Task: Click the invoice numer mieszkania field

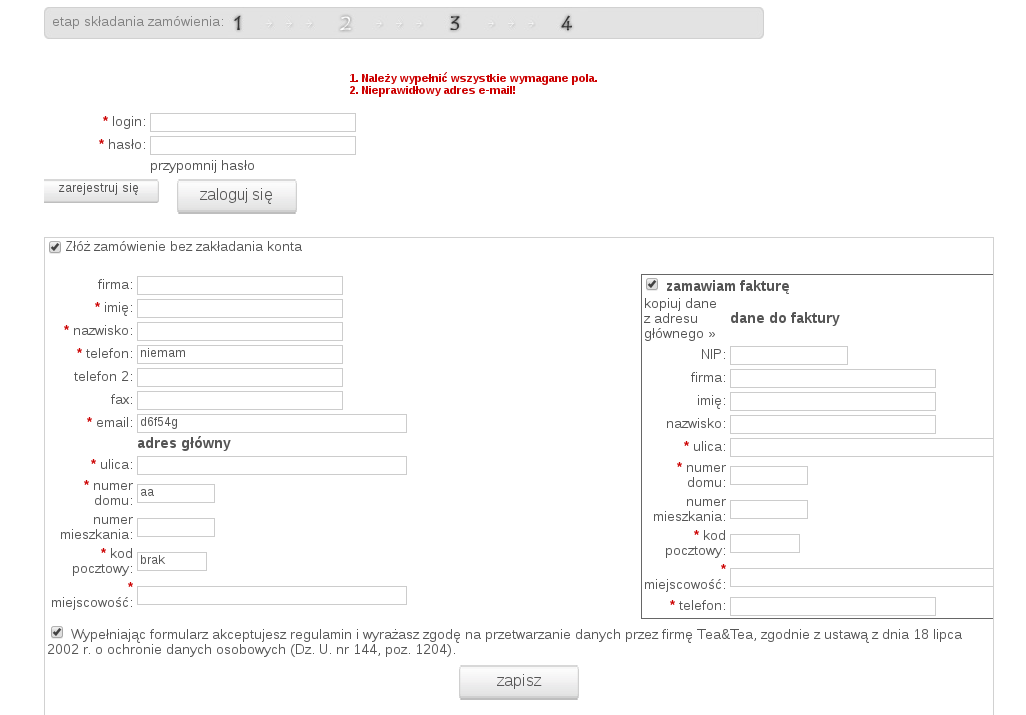Action: click(769, 510)
